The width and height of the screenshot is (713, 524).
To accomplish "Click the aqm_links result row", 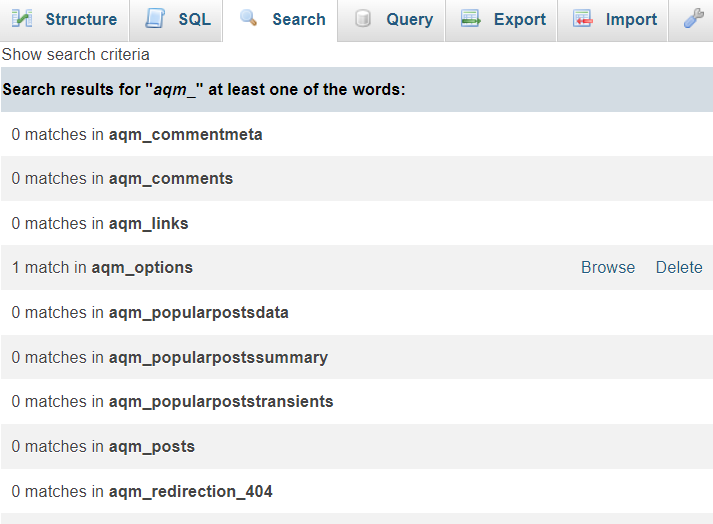I will coord(100,223).
